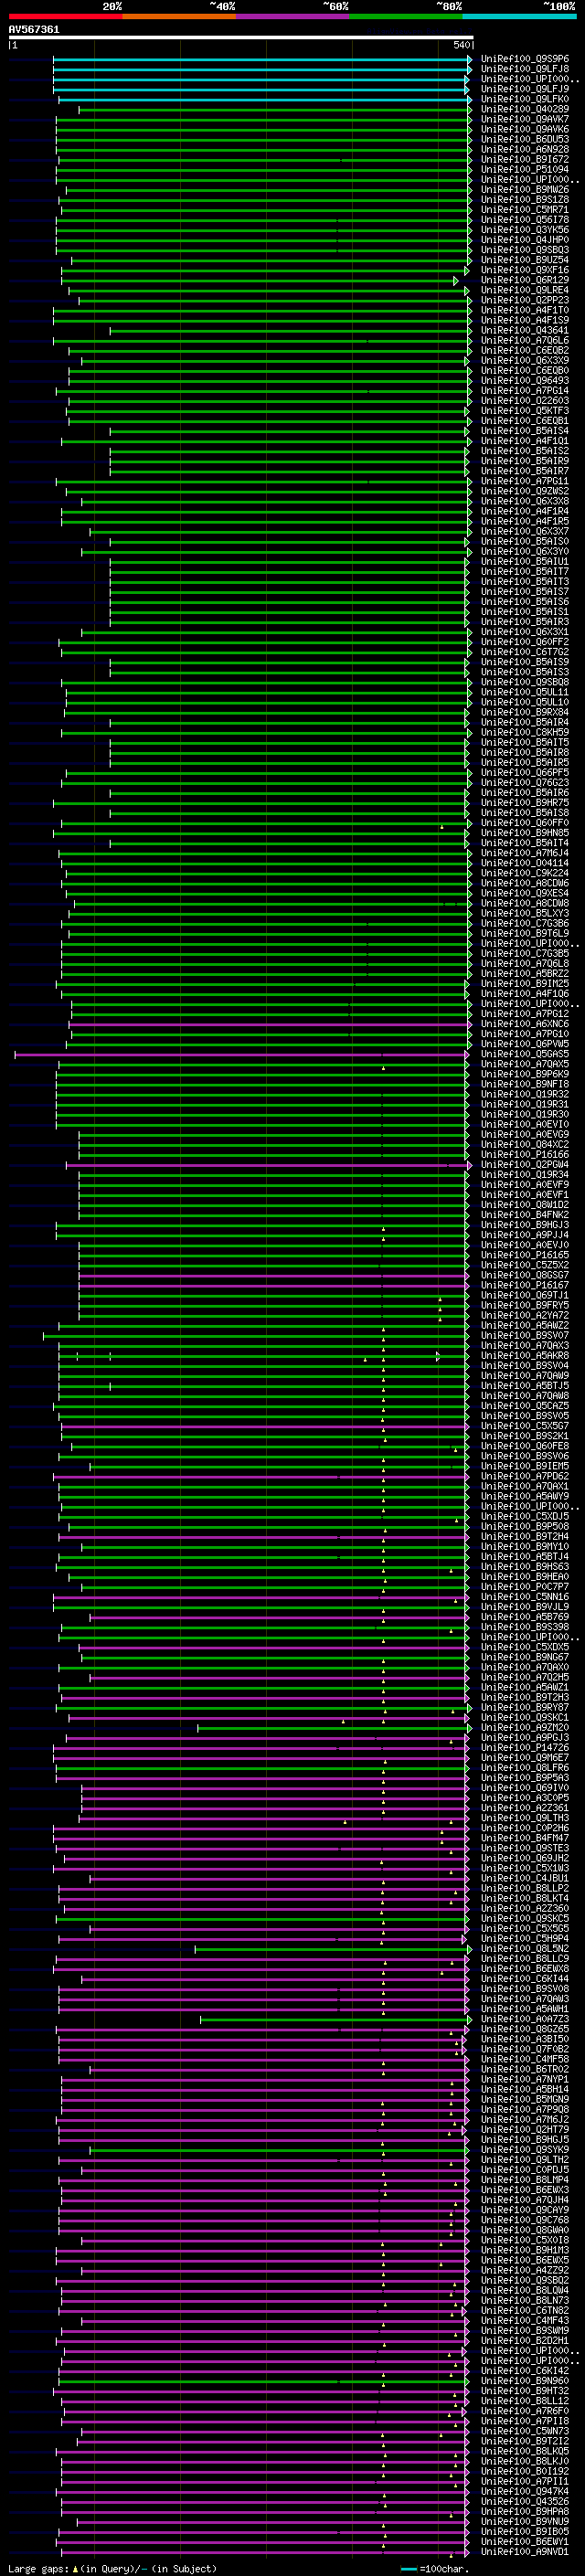Screen dimensions: 585x2576
Task: Select label UniRef100_Q8GSG7
Action: pyautogui.click(x=525, y=1275)
